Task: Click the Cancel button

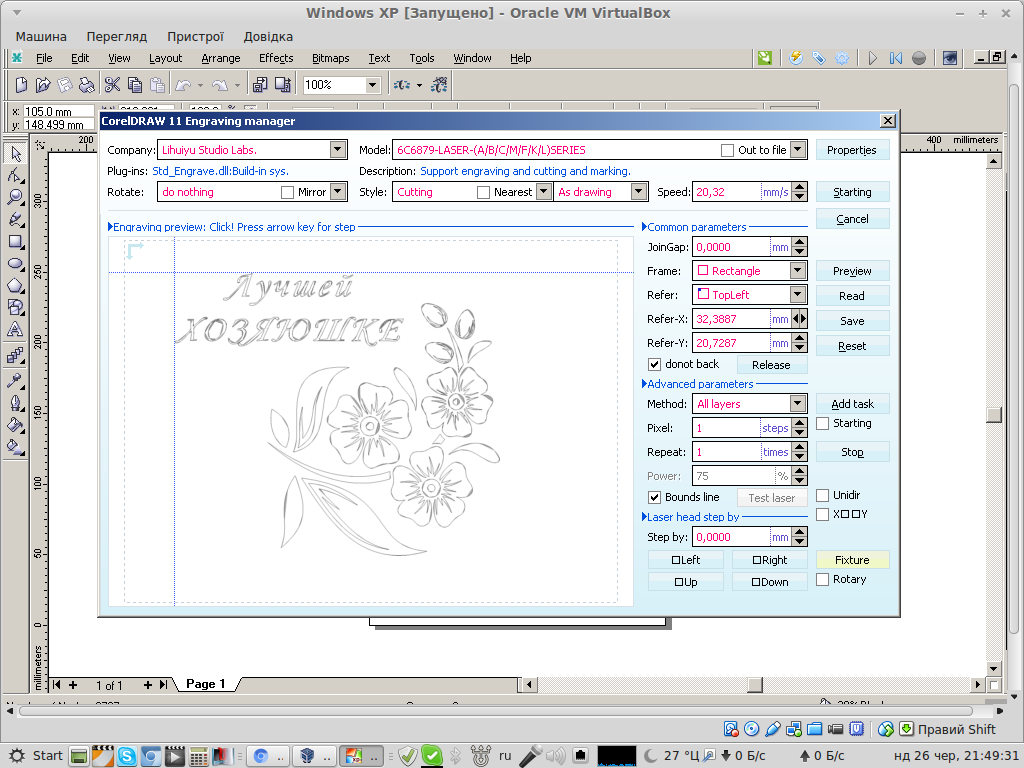Action: 852,219
